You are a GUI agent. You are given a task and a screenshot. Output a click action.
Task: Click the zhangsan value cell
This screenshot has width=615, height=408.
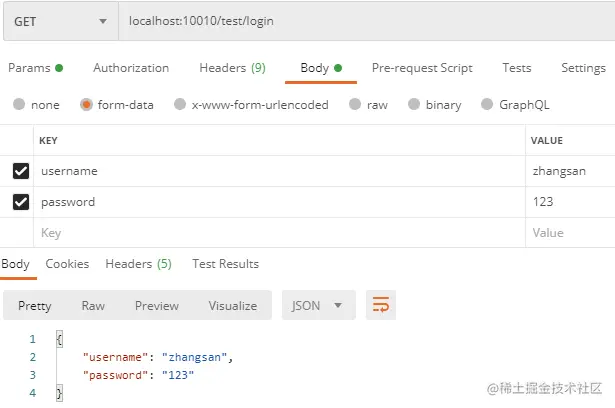tap(570, 171)
